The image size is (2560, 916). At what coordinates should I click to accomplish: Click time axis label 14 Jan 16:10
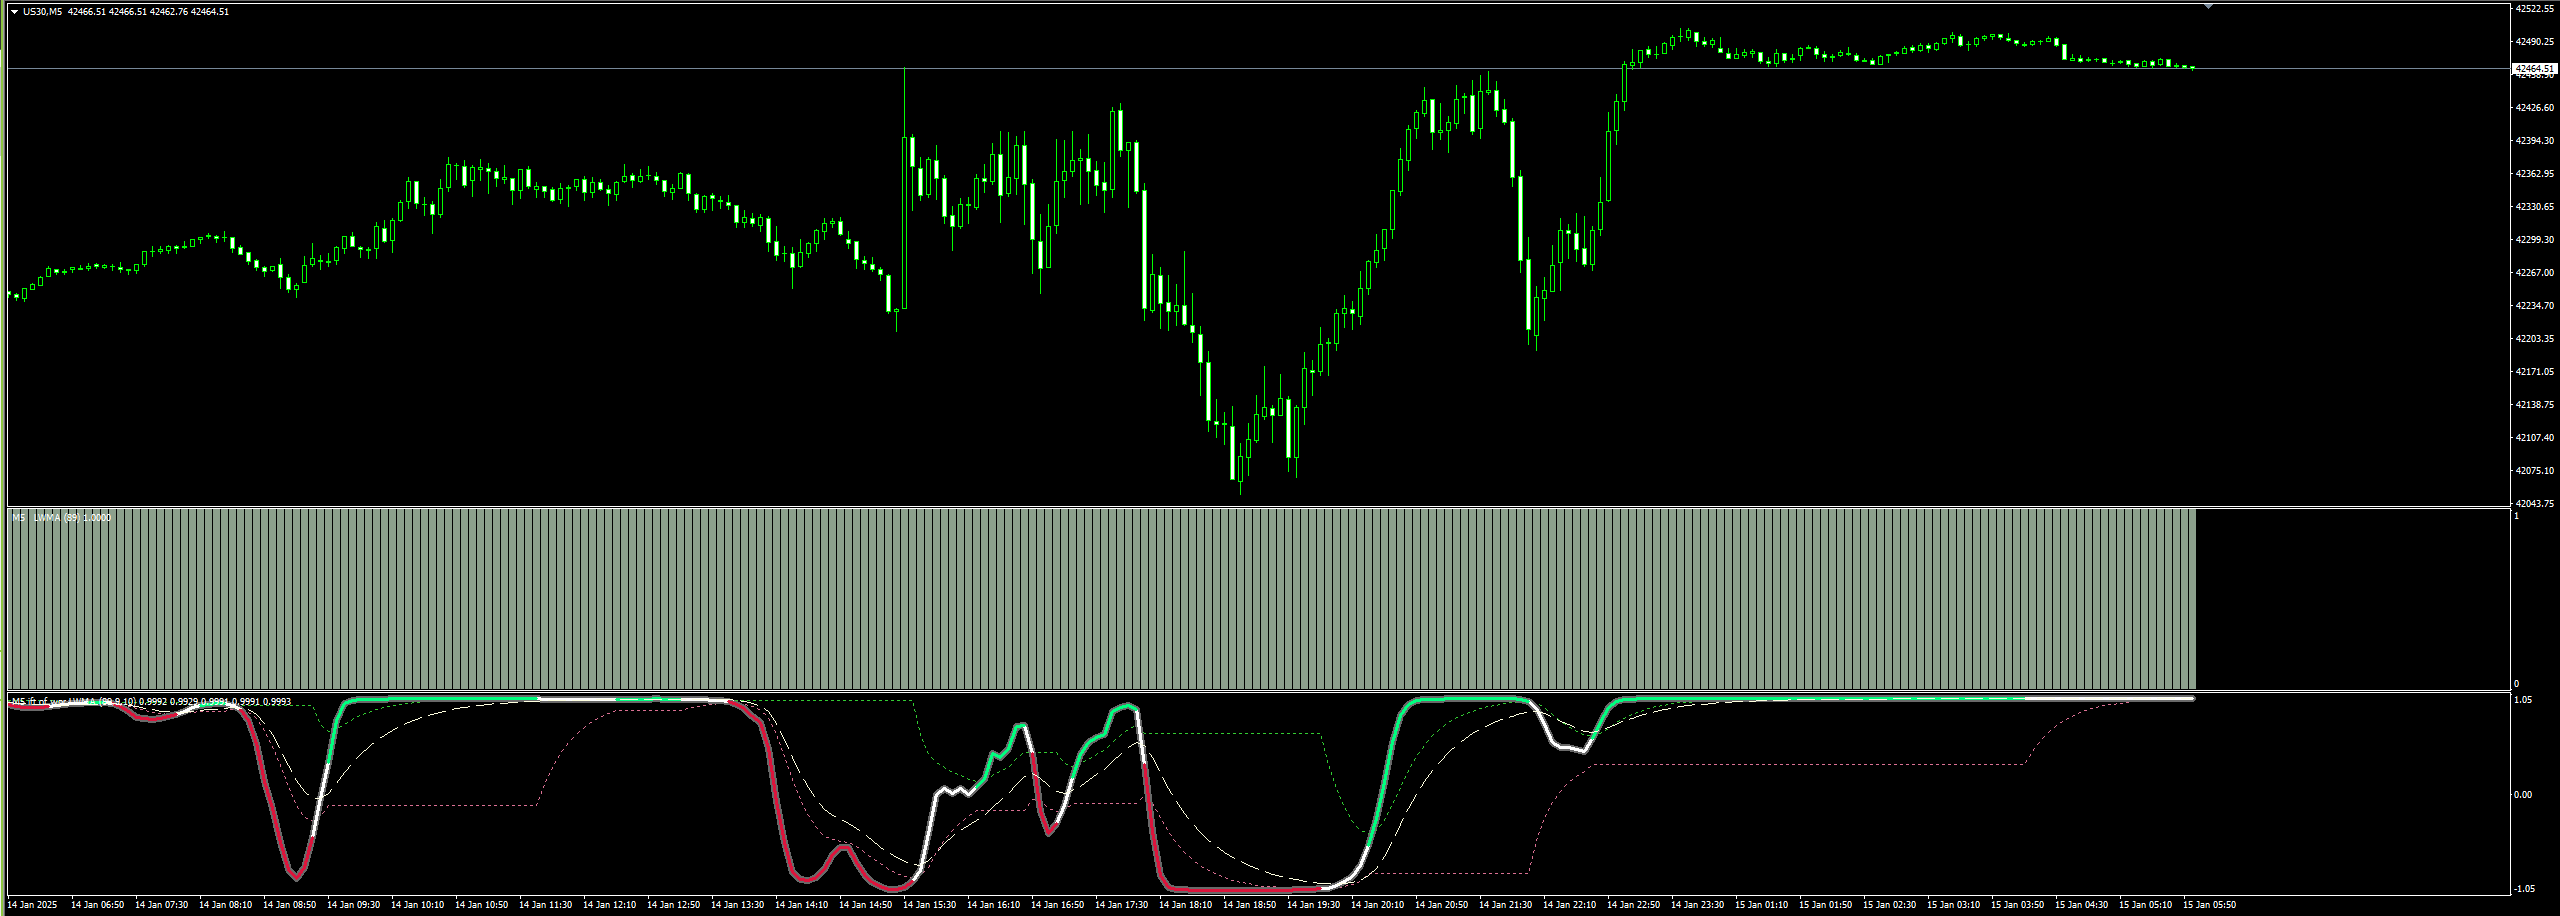tap(994, 905)
